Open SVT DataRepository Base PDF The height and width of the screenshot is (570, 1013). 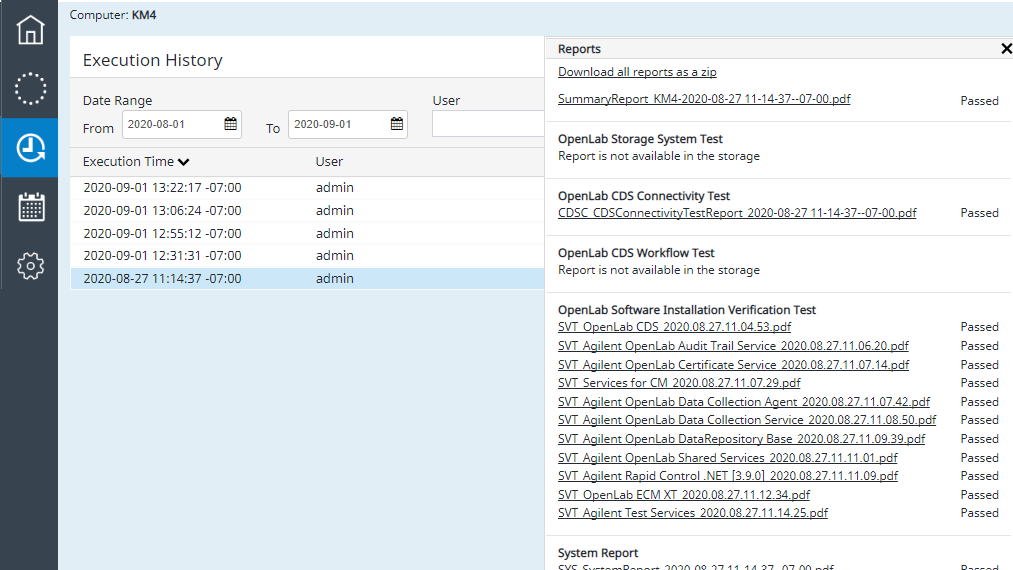[x=742, y=439]
